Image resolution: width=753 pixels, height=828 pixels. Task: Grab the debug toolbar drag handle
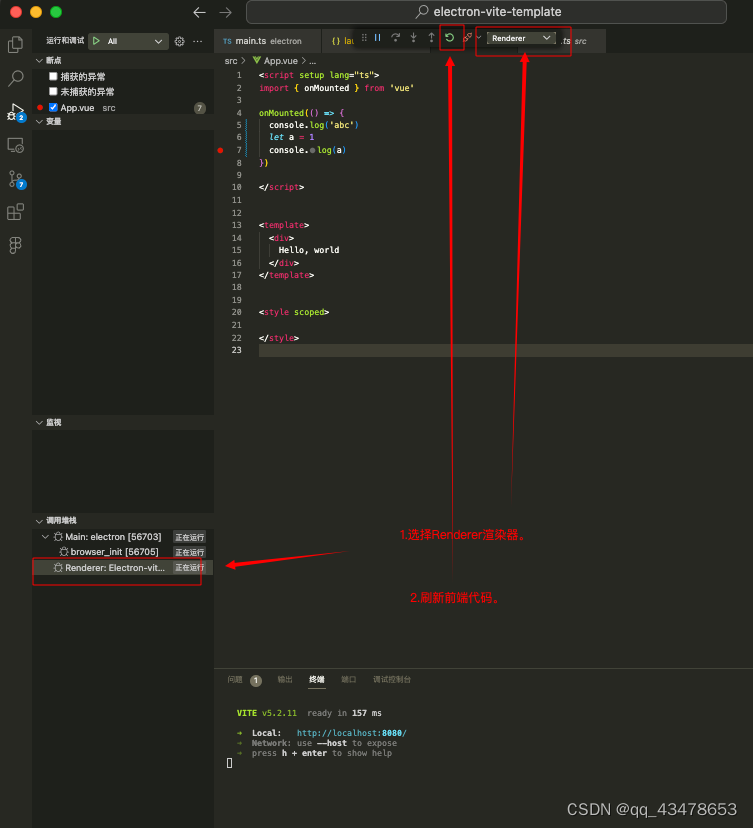364,37
